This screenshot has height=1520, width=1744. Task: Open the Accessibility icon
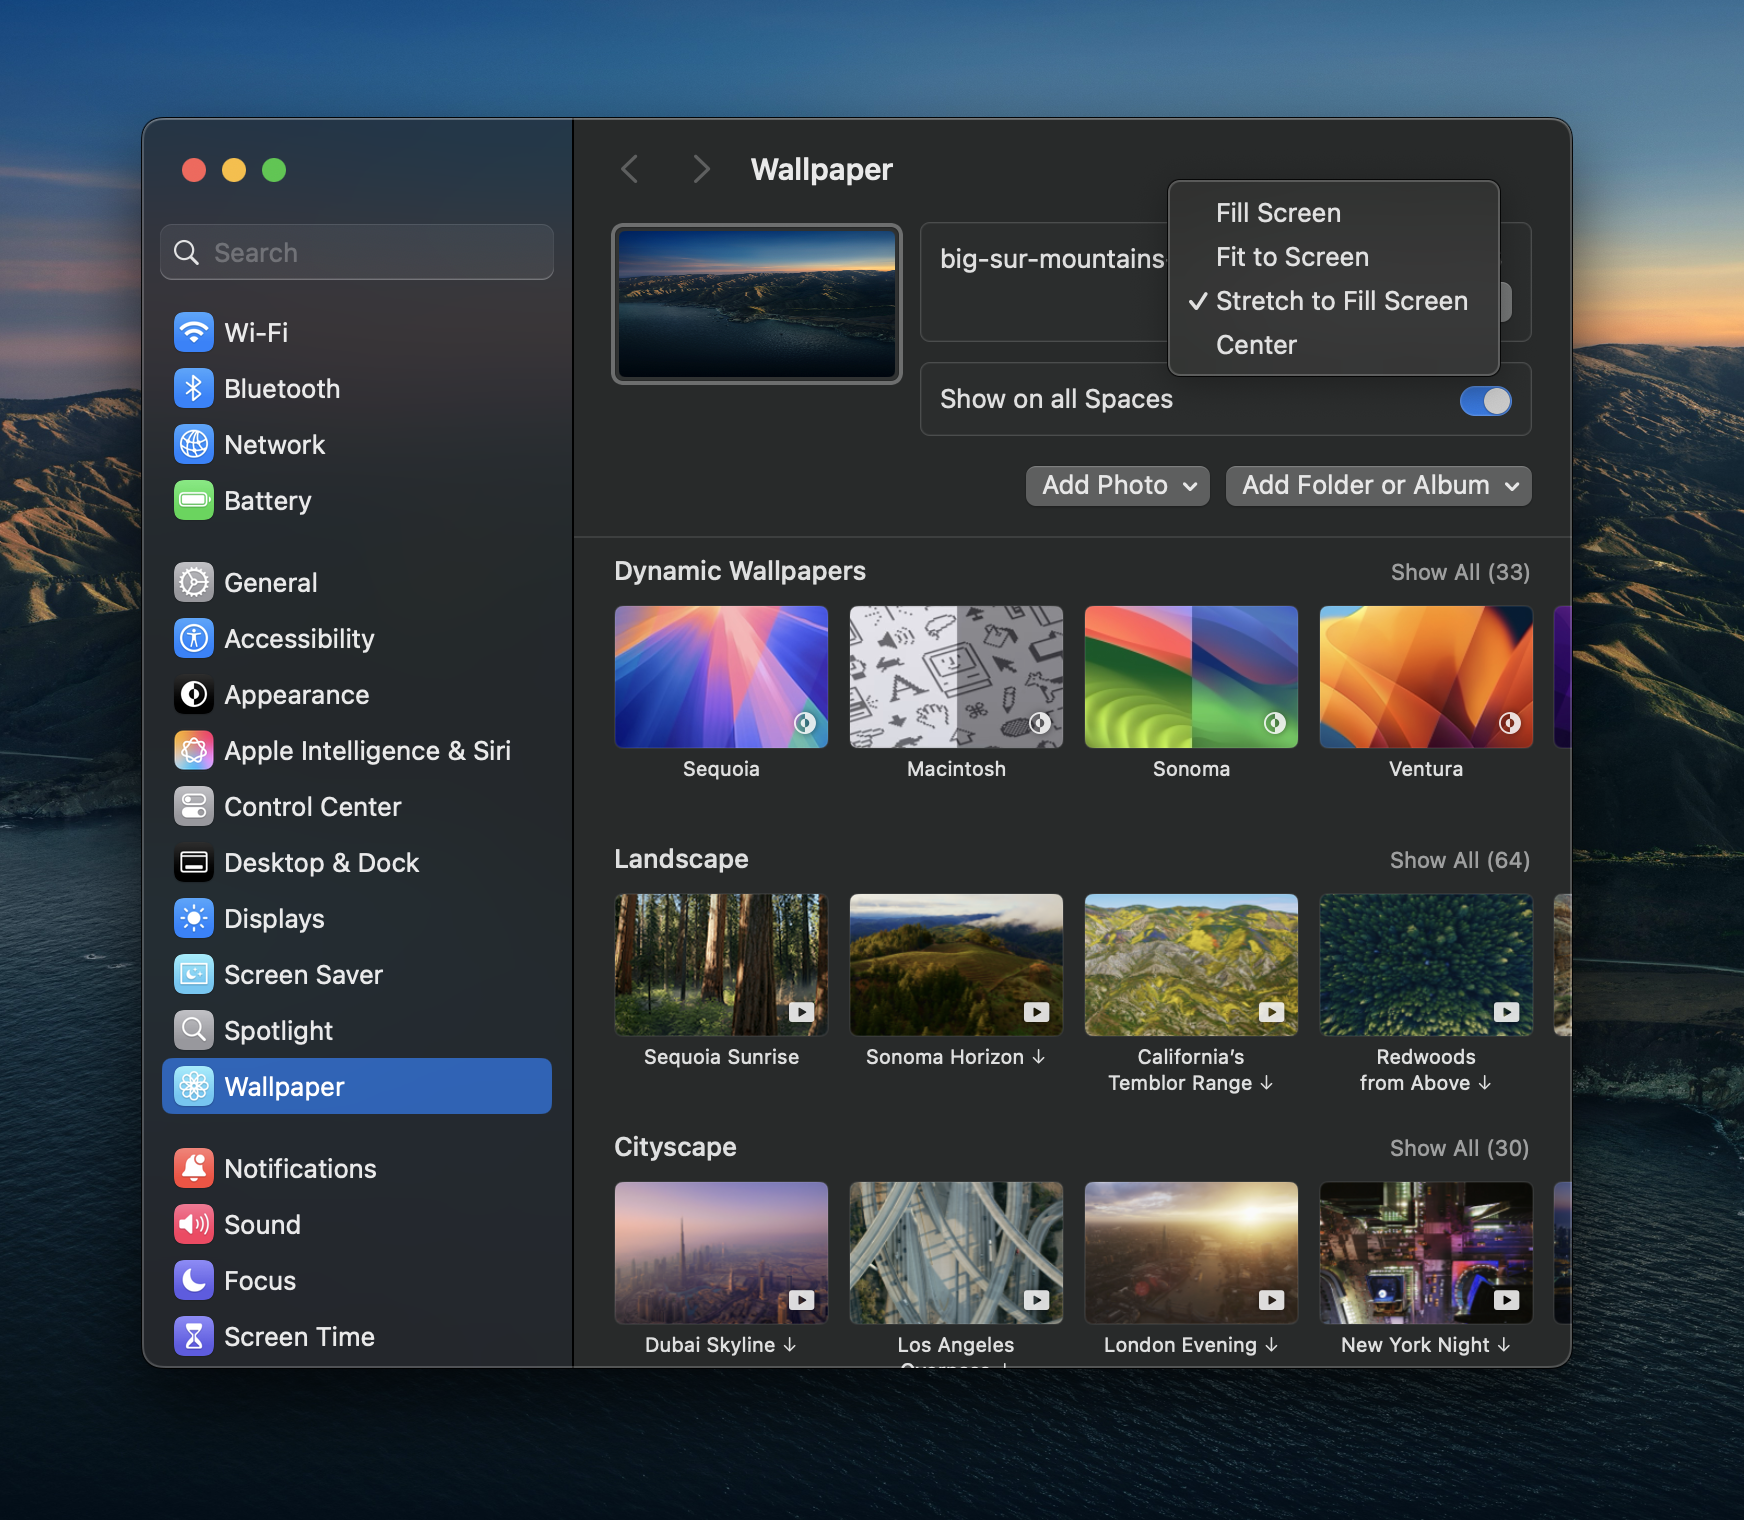pyautogui.click(x=194, y=638)
